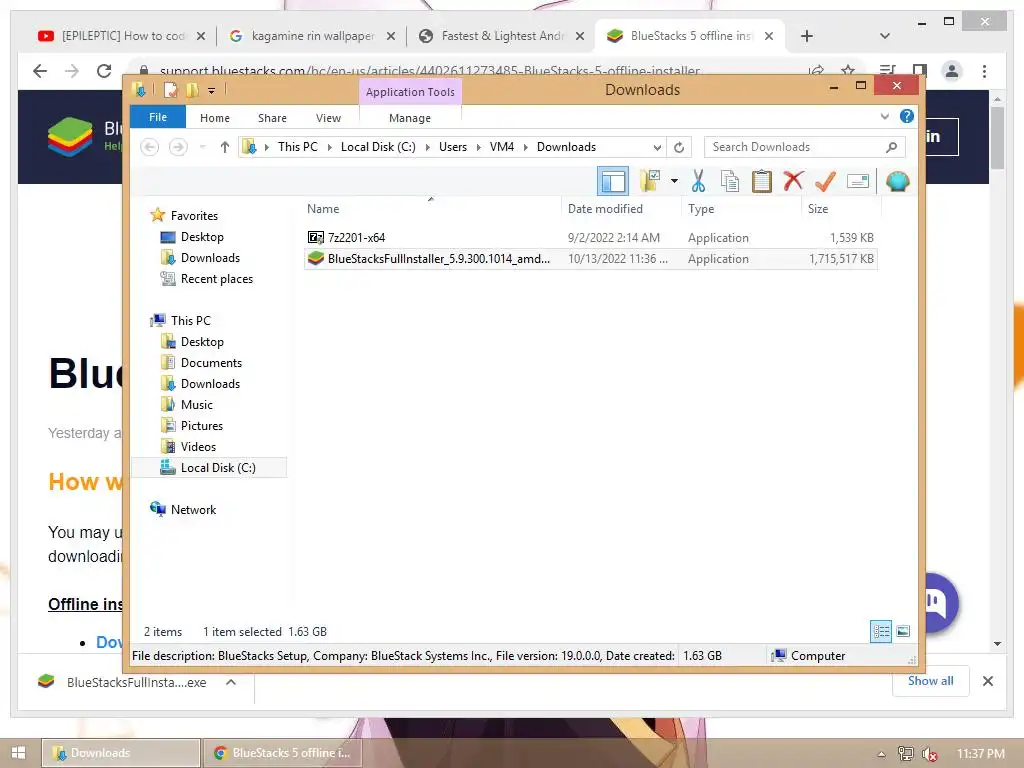The width and height of the screenshot is (1024, 768).
Task: Click 'This PC' in the address breadcrumb
Action: pyautogui.click(x=298, y=147)
